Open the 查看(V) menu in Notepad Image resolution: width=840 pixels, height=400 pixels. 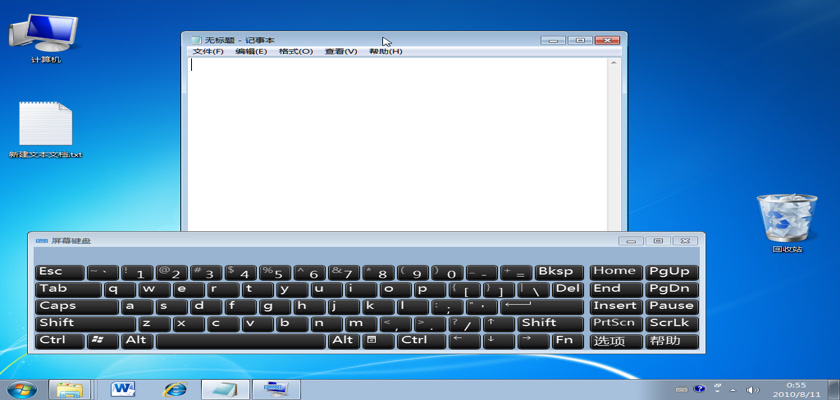coord(340,51)
